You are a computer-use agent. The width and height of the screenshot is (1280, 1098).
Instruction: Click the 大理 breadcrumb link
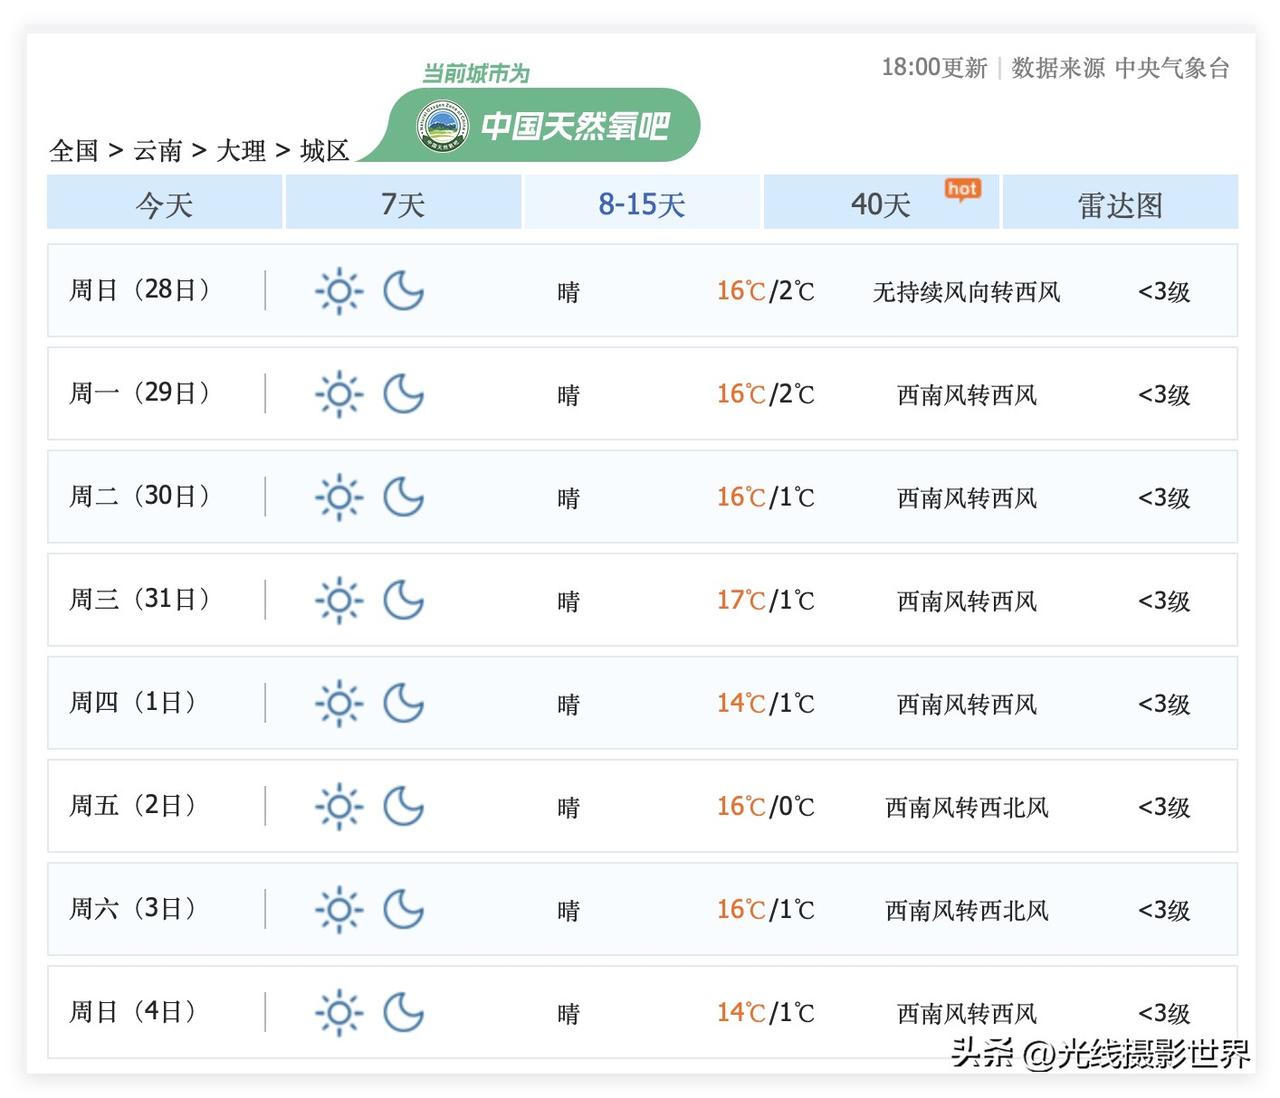[241, 151]
